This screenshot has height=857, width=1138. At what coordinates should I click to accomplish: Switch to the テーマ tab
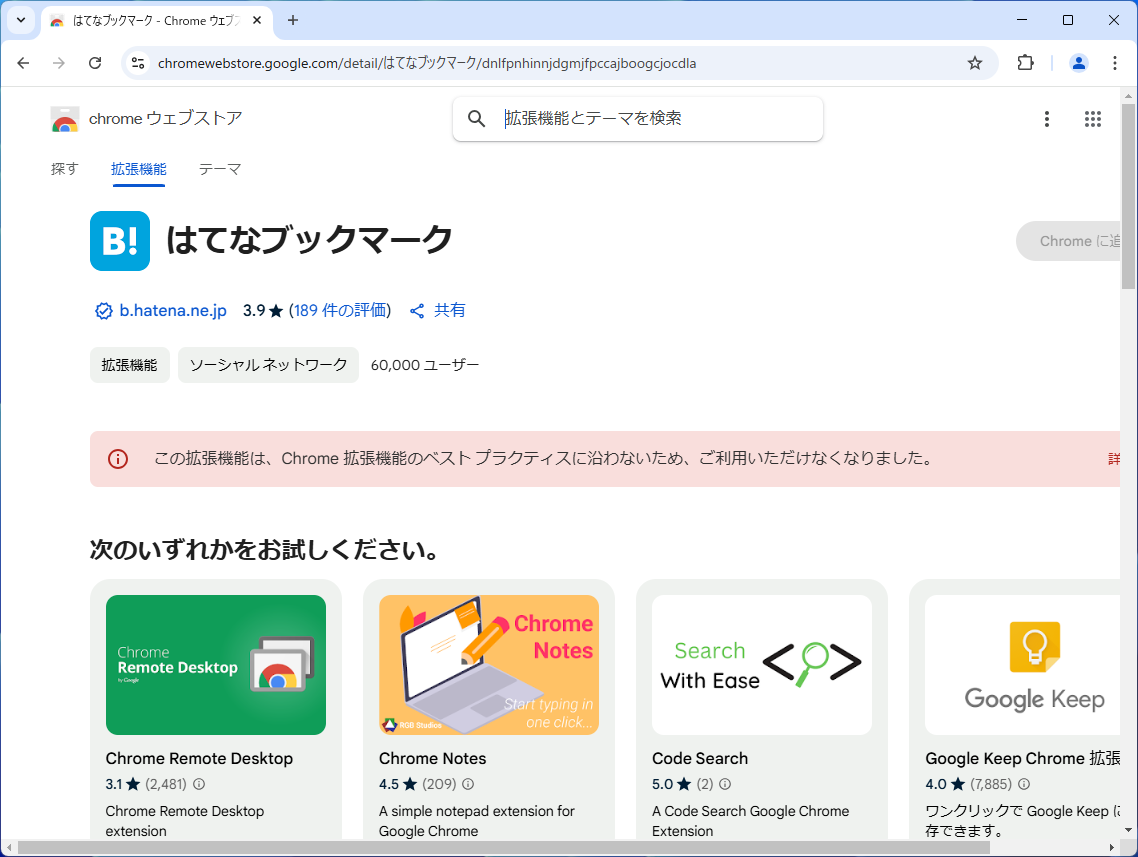tap(219, 169)
